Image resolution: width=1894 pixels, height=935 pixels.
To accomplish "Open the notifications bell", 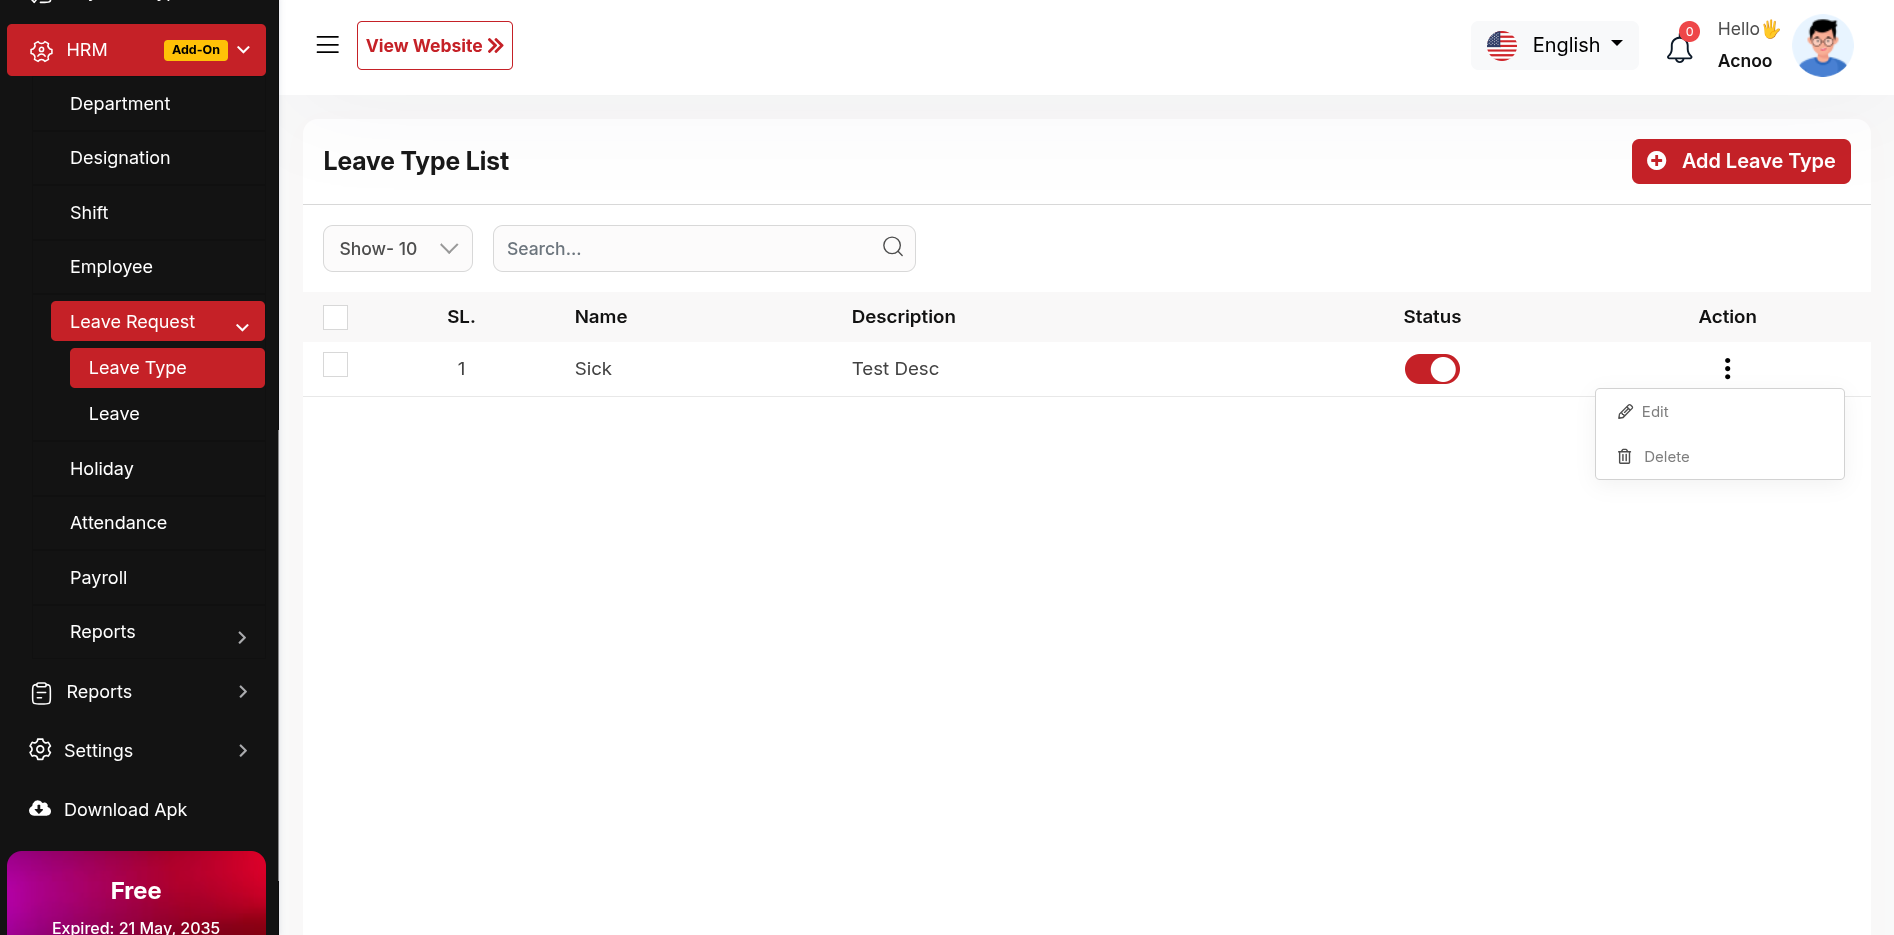I will (1679, 48).
